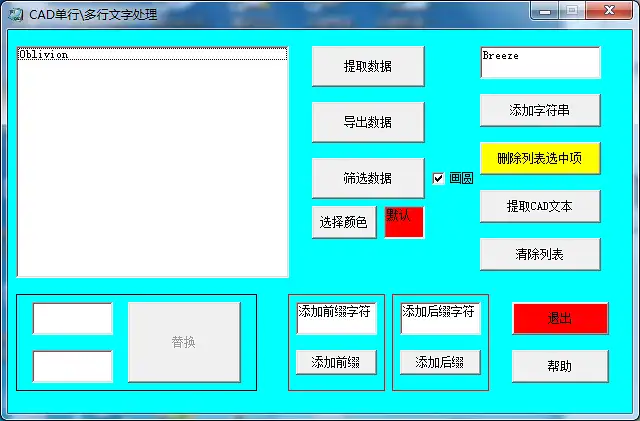This screenshot has width=640, height=421.
Task: Click the red 退出 button
Action: [x=560, y=319]
